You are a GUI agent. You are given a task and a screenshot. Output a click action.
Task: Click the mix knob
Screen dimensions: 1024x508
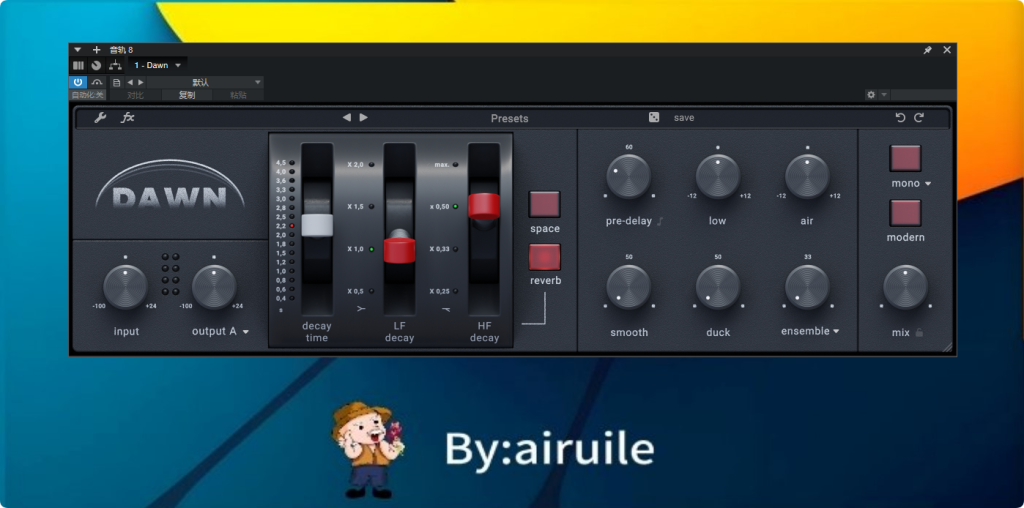point(905,287)
